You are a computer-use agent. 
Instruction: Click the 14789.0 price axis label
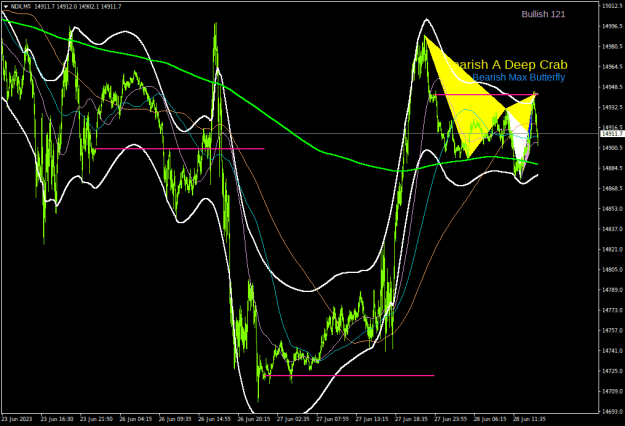pyautogui.click(x=613, y=290)
